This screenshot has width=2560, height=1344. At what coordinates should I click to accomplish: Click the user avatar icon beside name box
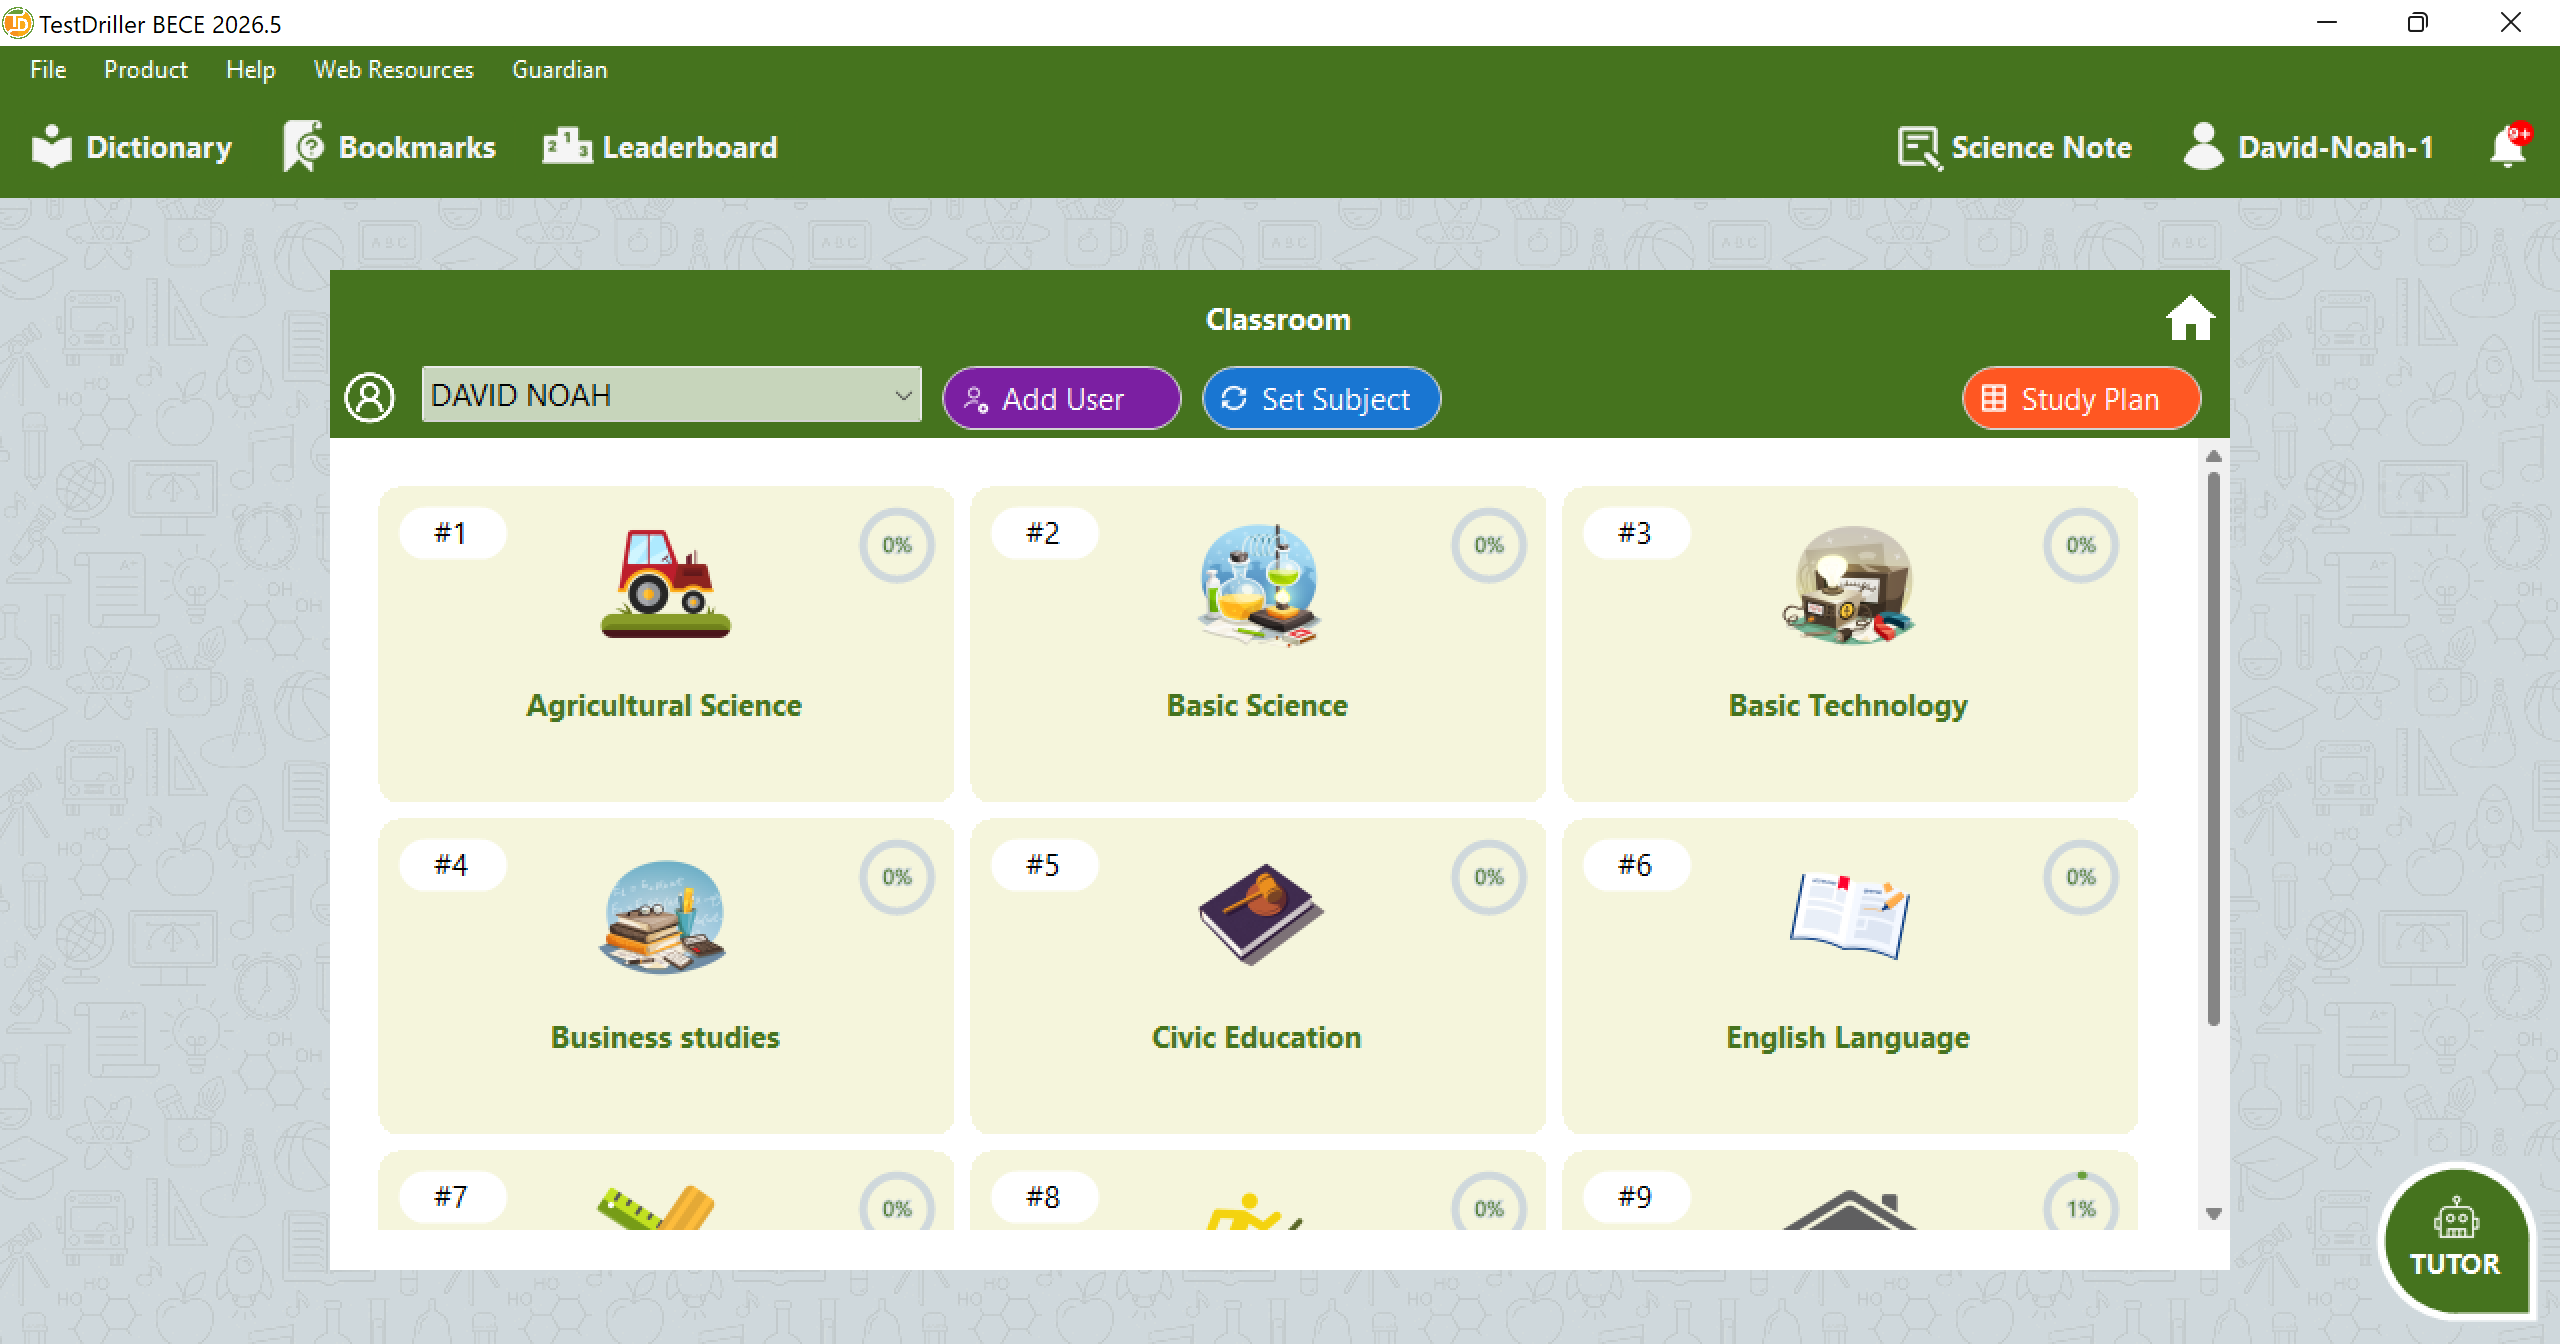(369, 398)
